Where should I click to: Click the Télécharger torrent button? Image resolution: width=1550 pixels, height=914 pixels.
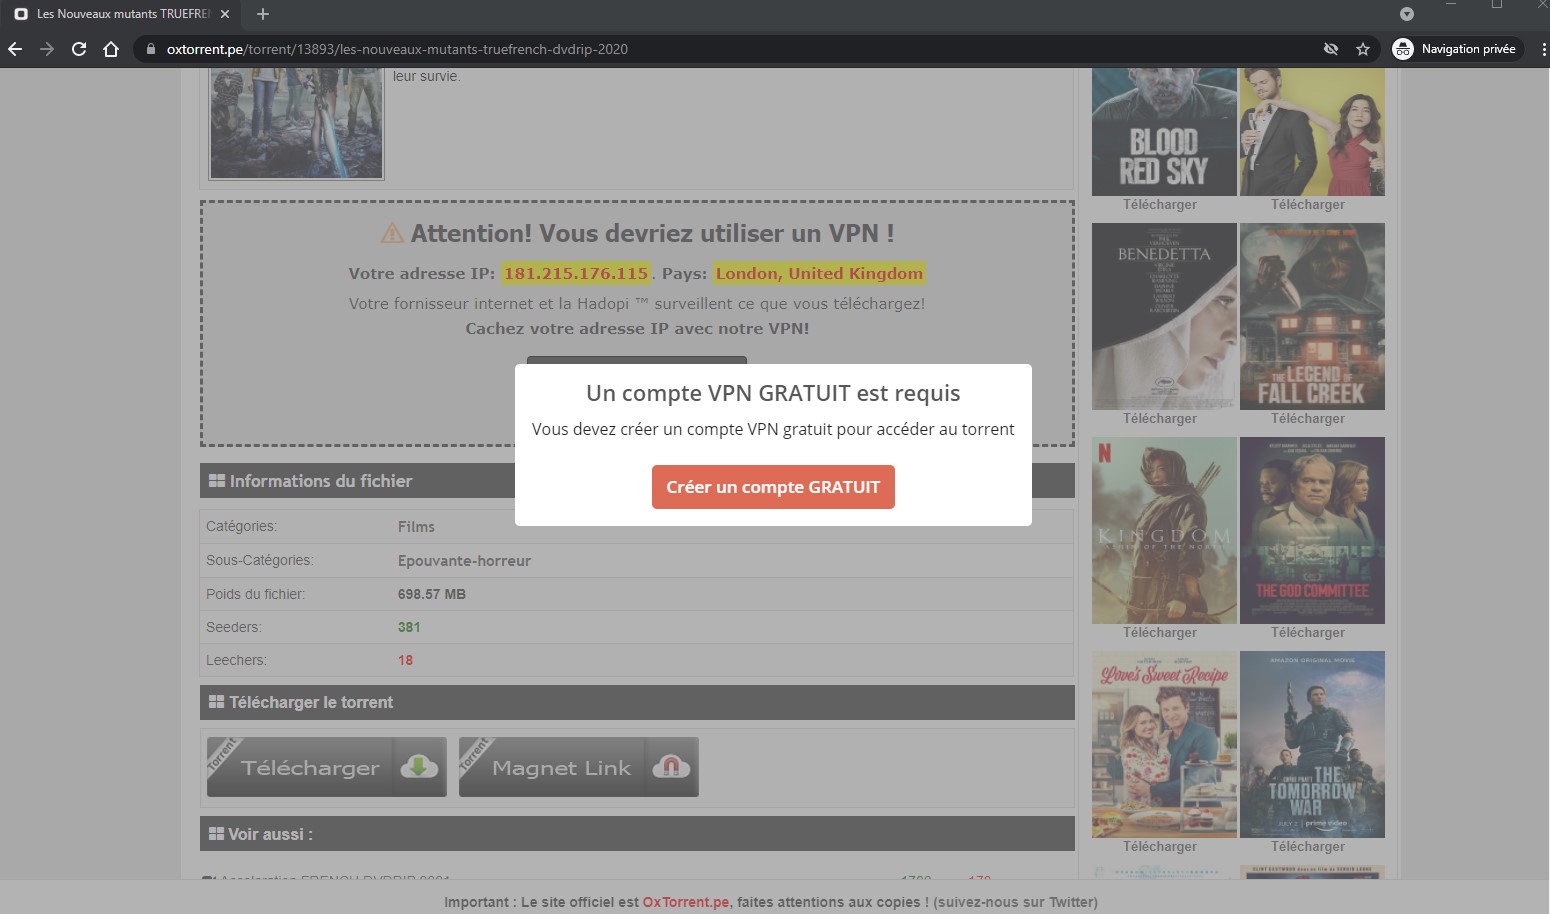pos(327,767)
